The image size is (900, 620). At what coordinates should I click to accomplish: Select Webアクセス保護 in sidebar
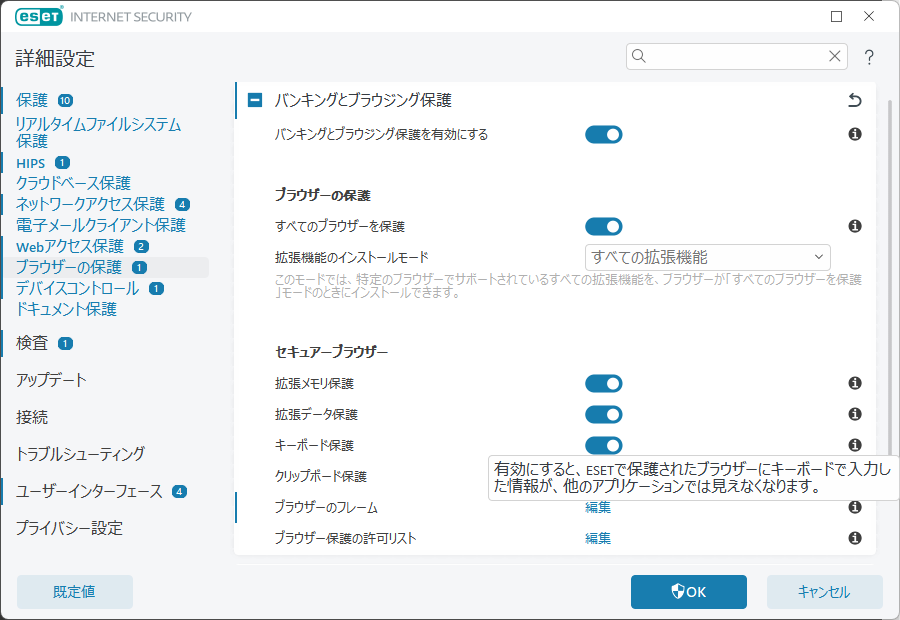tap(70, 246)
